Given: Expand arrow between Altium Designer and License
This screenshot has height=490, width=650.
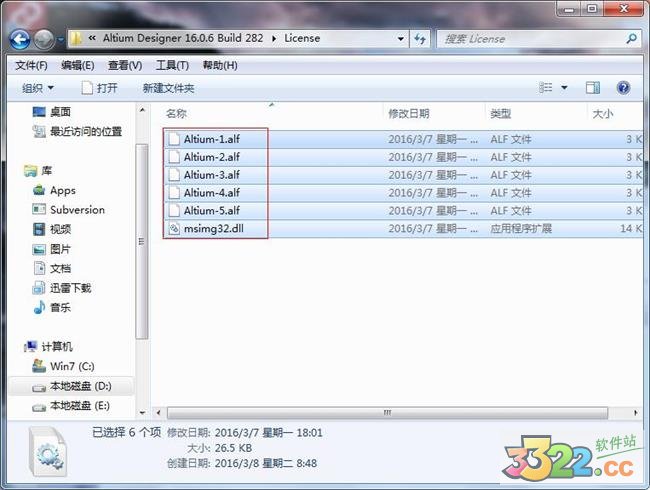Looking at the screenshot, I should tap(274, 39).
